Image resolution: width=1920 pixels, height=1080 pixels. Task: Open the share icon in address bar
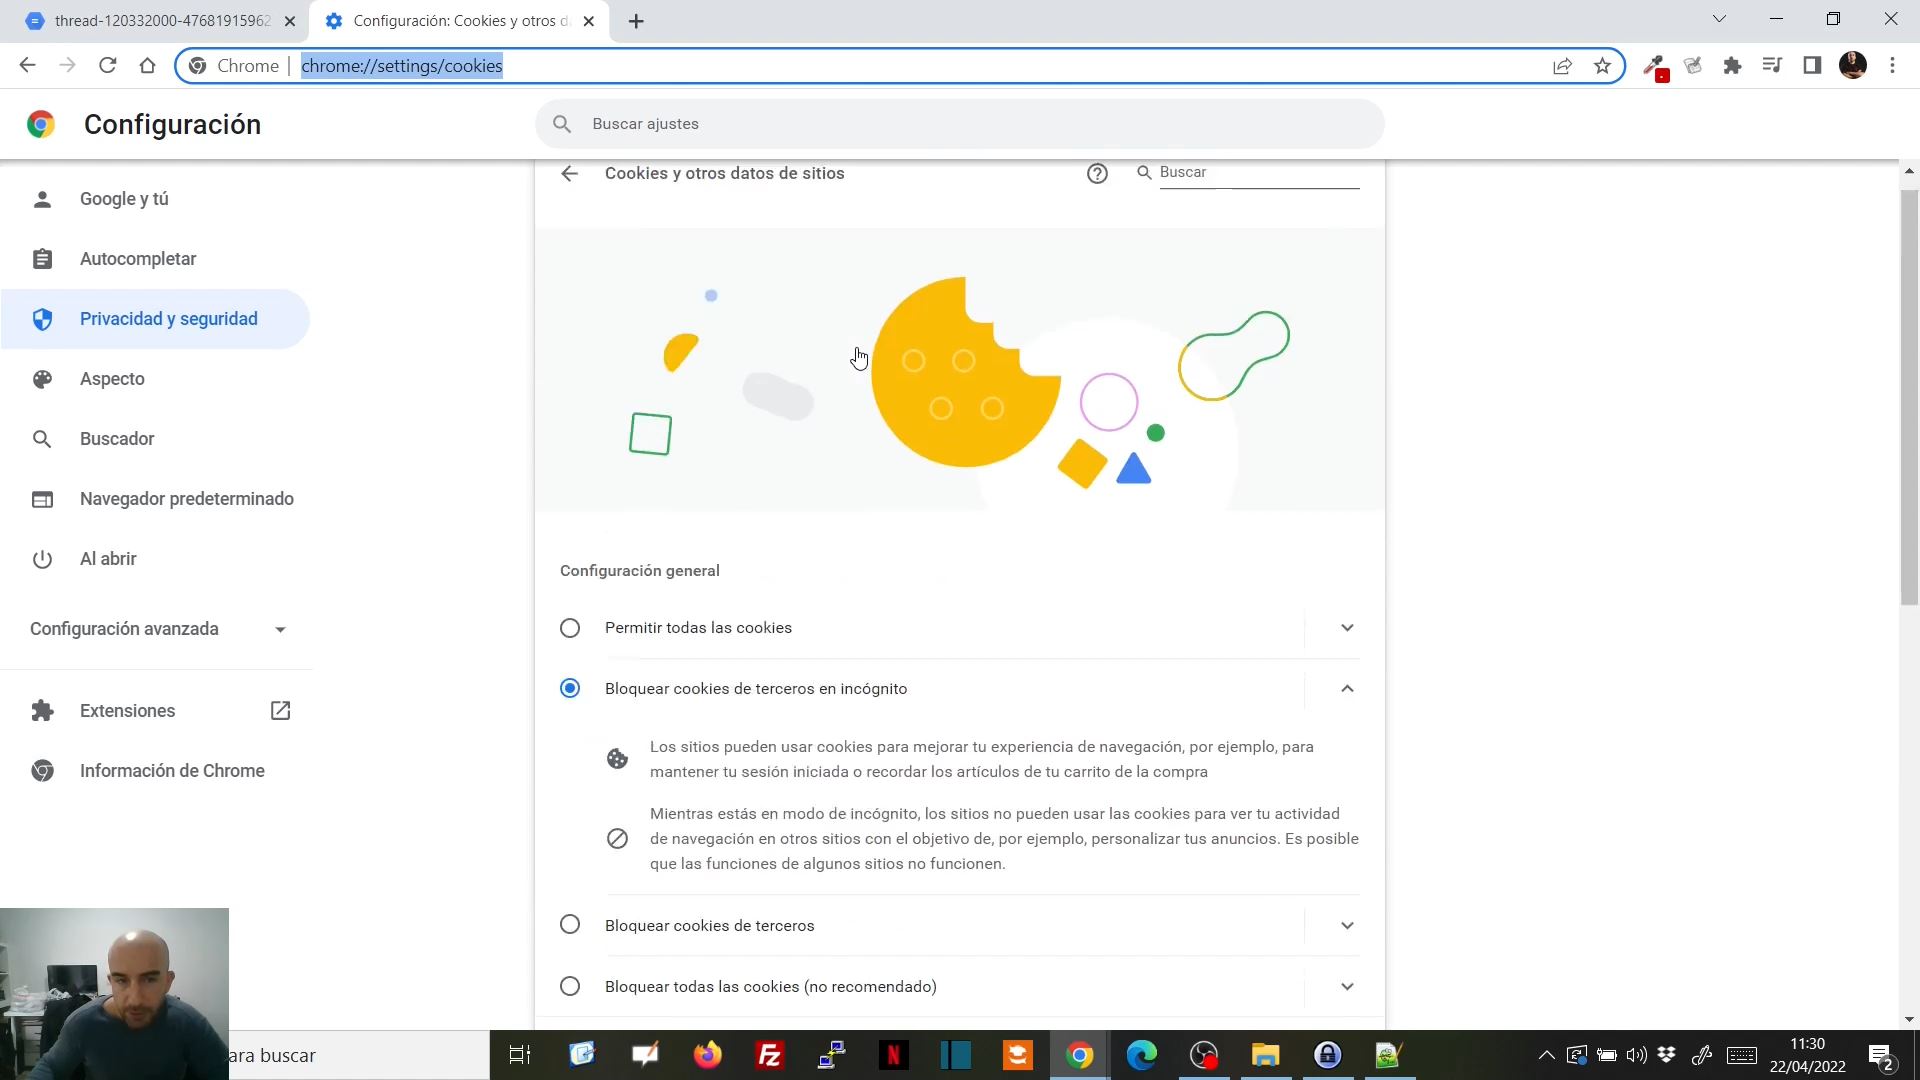(1562, 65)
